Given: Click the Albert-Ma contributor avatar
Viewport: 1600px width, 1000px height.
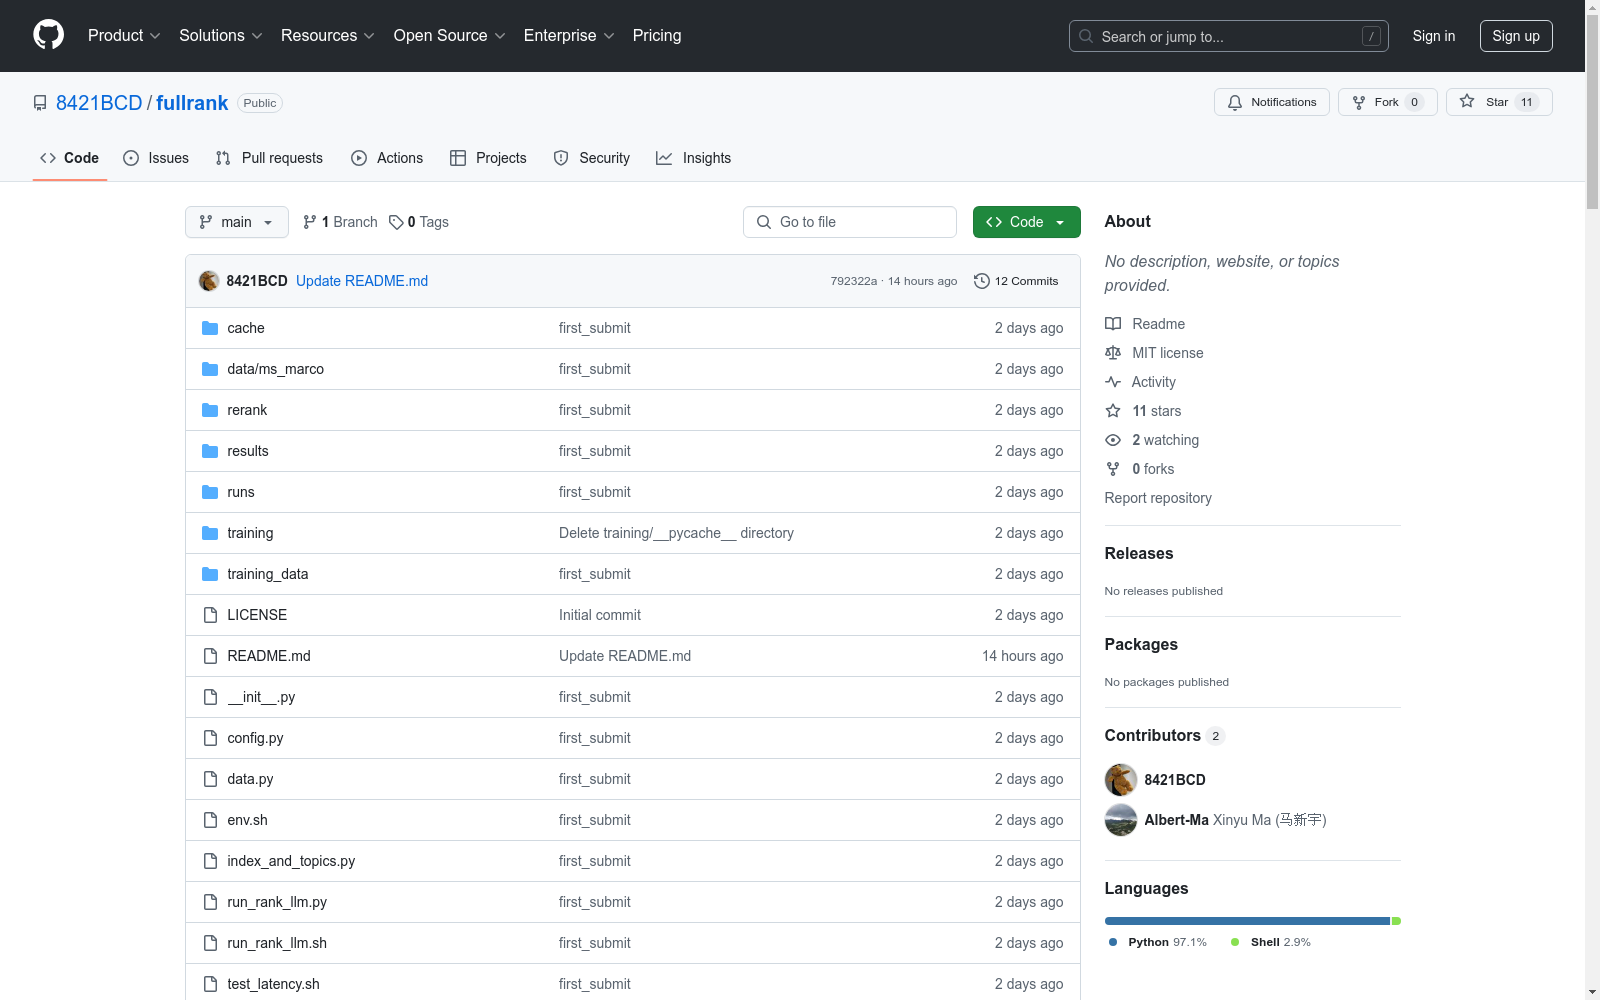Looking at the screenshot, I should [1121, 820].
